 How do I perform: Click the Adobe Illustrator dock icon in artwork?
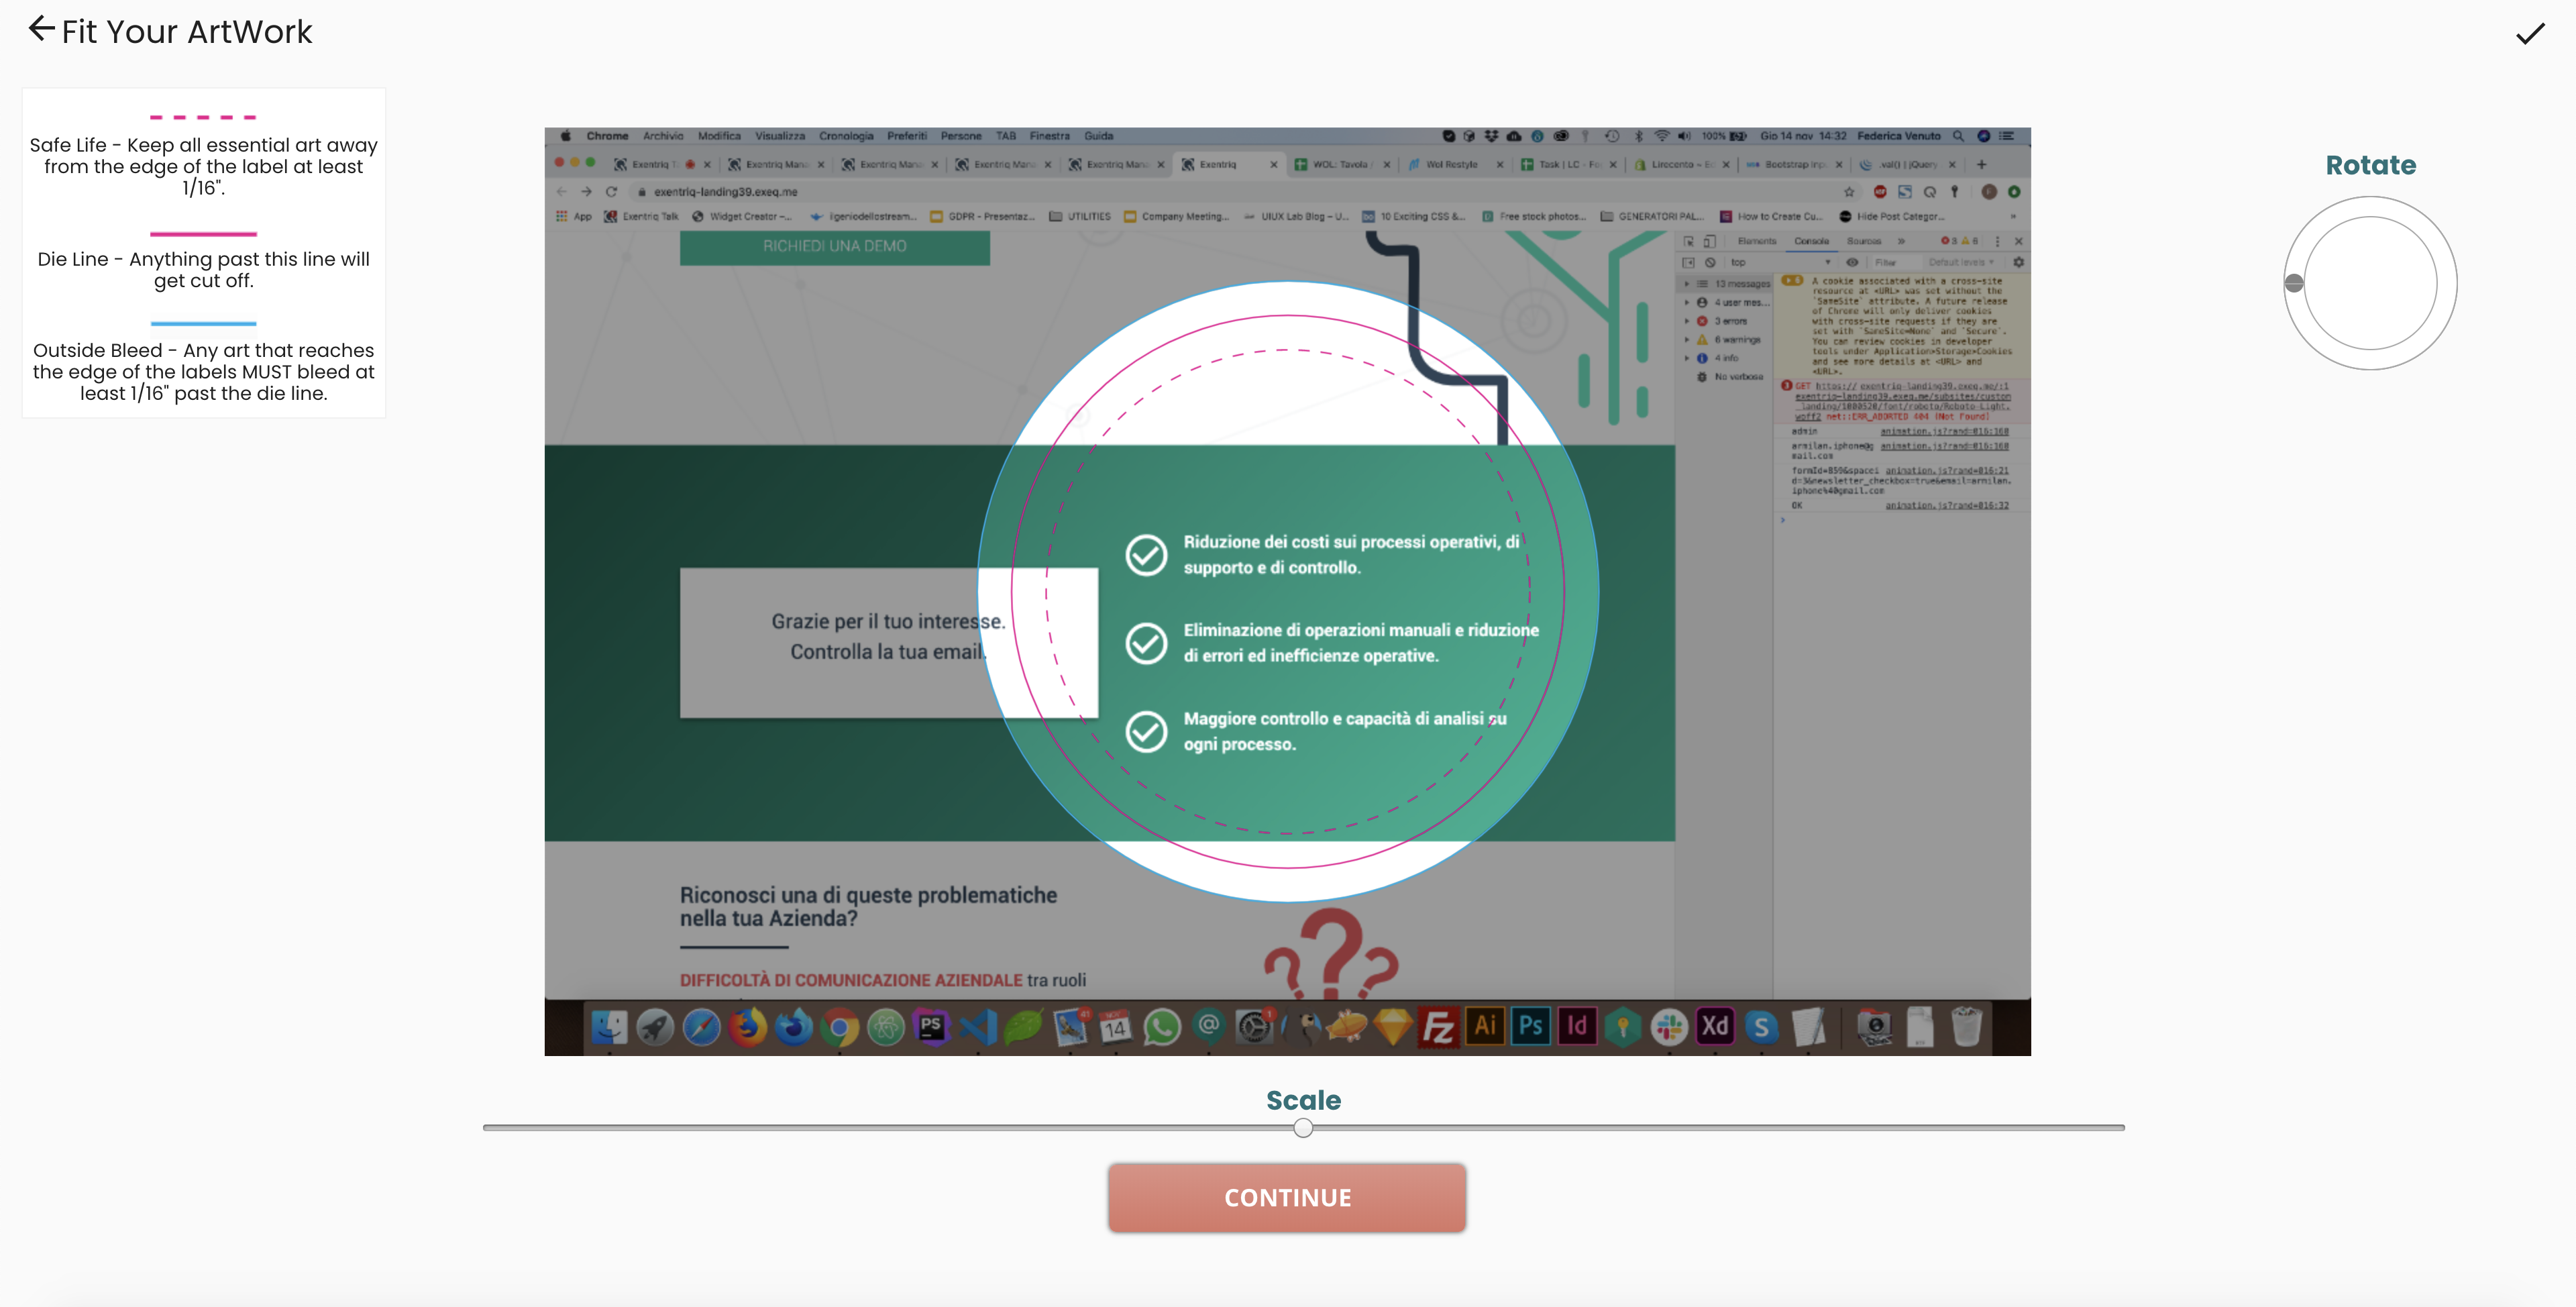pyautogui.click(x=1485, y=1026)
